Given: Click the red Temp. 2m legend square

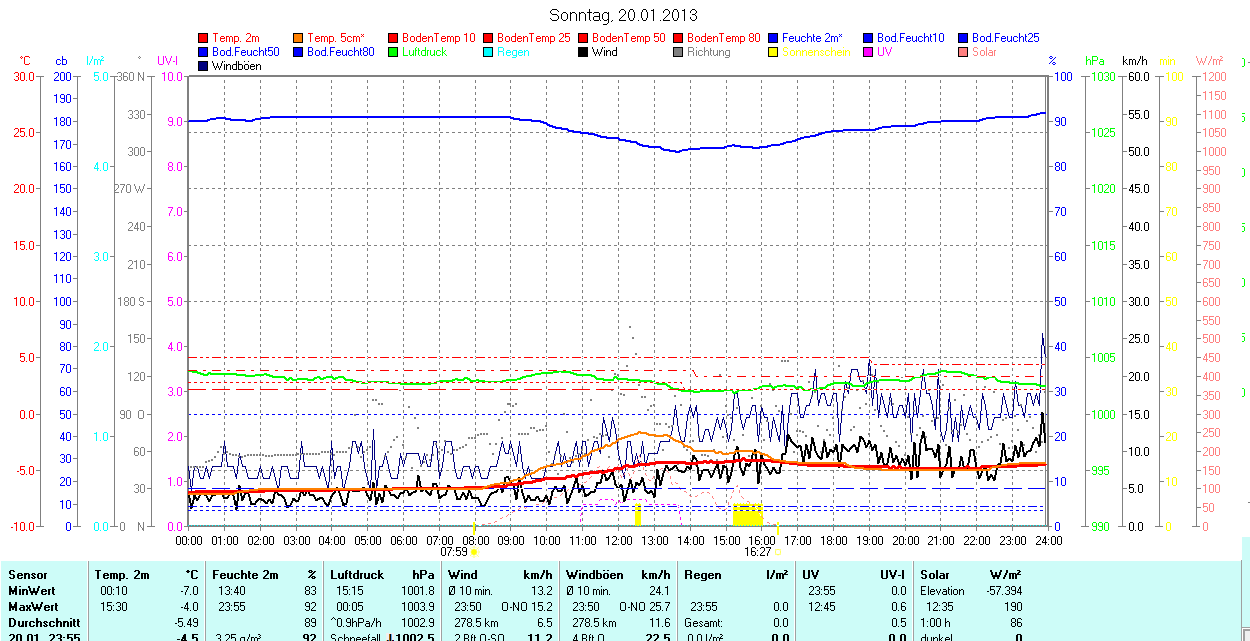Looking at the screenshot, I should pos(204,38).
